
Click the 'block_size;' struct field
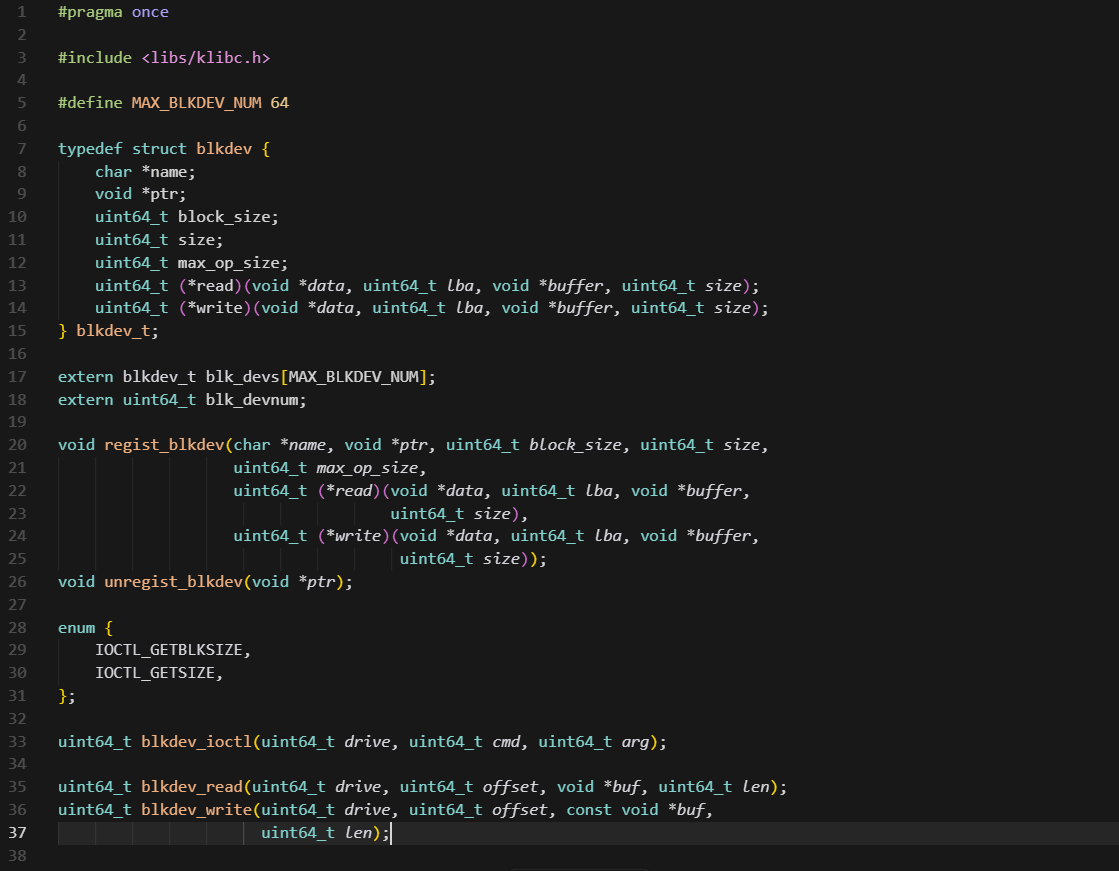228,217
